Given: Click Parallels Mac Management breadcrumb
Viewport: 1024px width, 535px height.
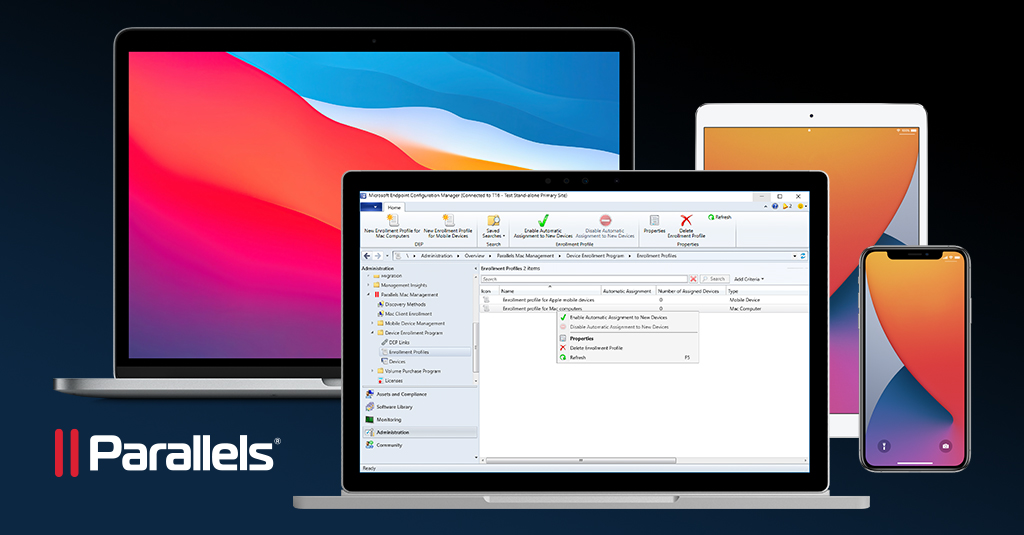Looking at the screenshot, I should [x=525, y=256].
